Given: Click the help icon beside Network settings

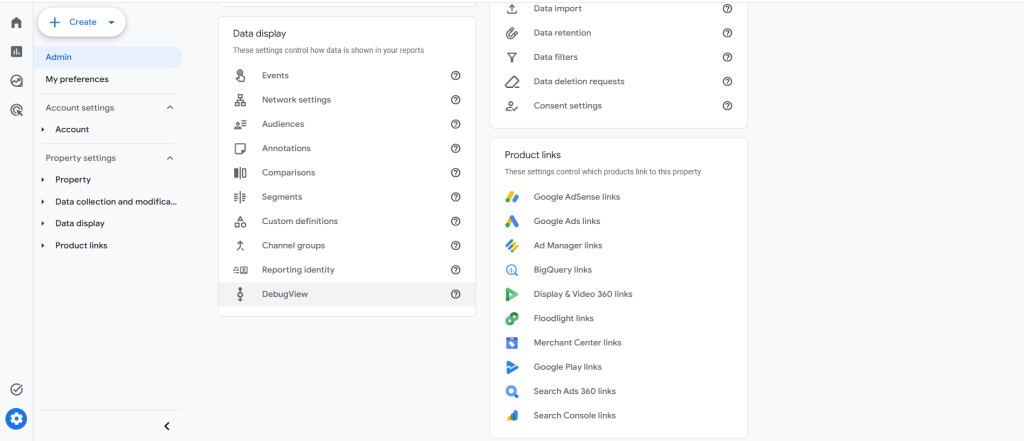Looking at the screenshot, I should click(x=456, y=100).
